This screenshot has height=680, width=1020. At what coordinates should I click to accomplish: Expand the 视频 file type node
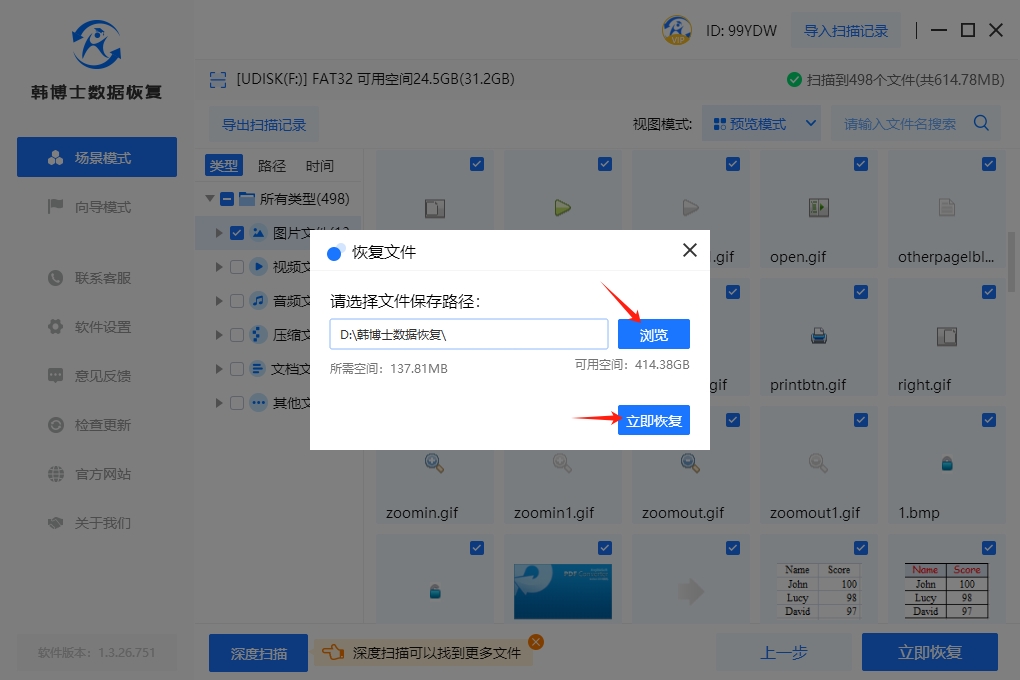[x=219, y=267]
